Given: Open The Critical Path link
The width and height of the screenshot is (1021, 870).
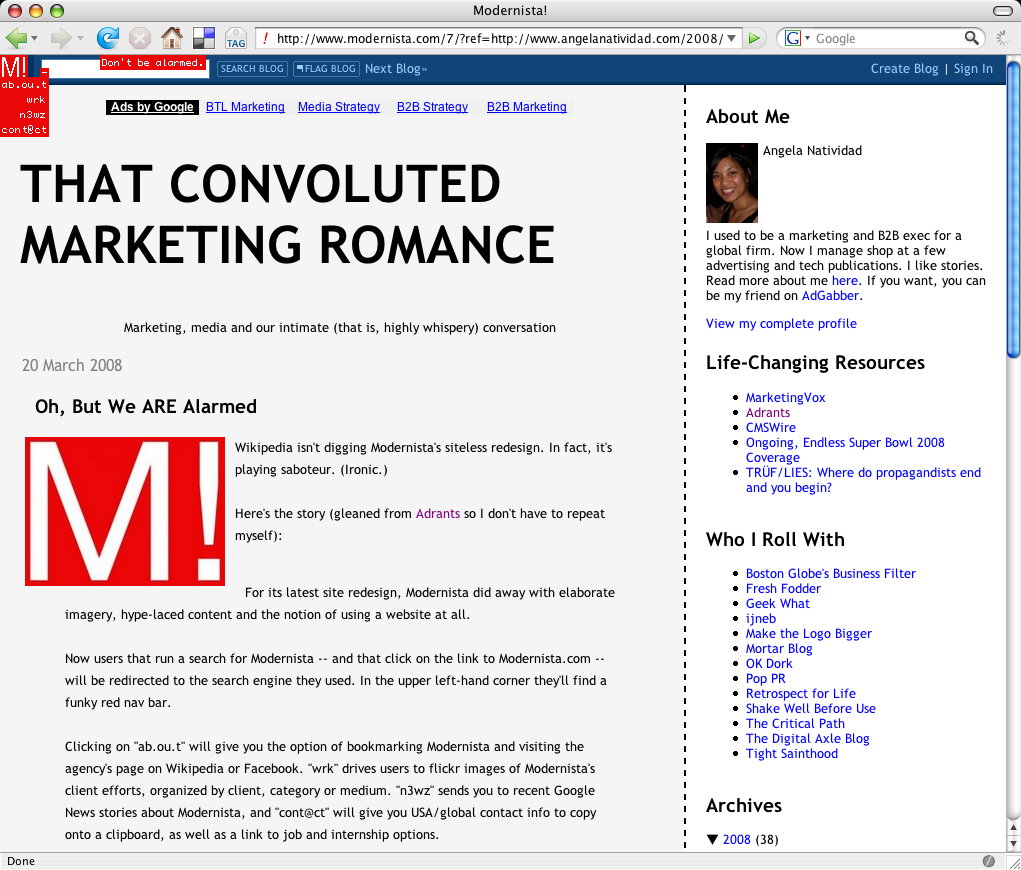Looking at the screenshot, I should click(x=795, y=723).
